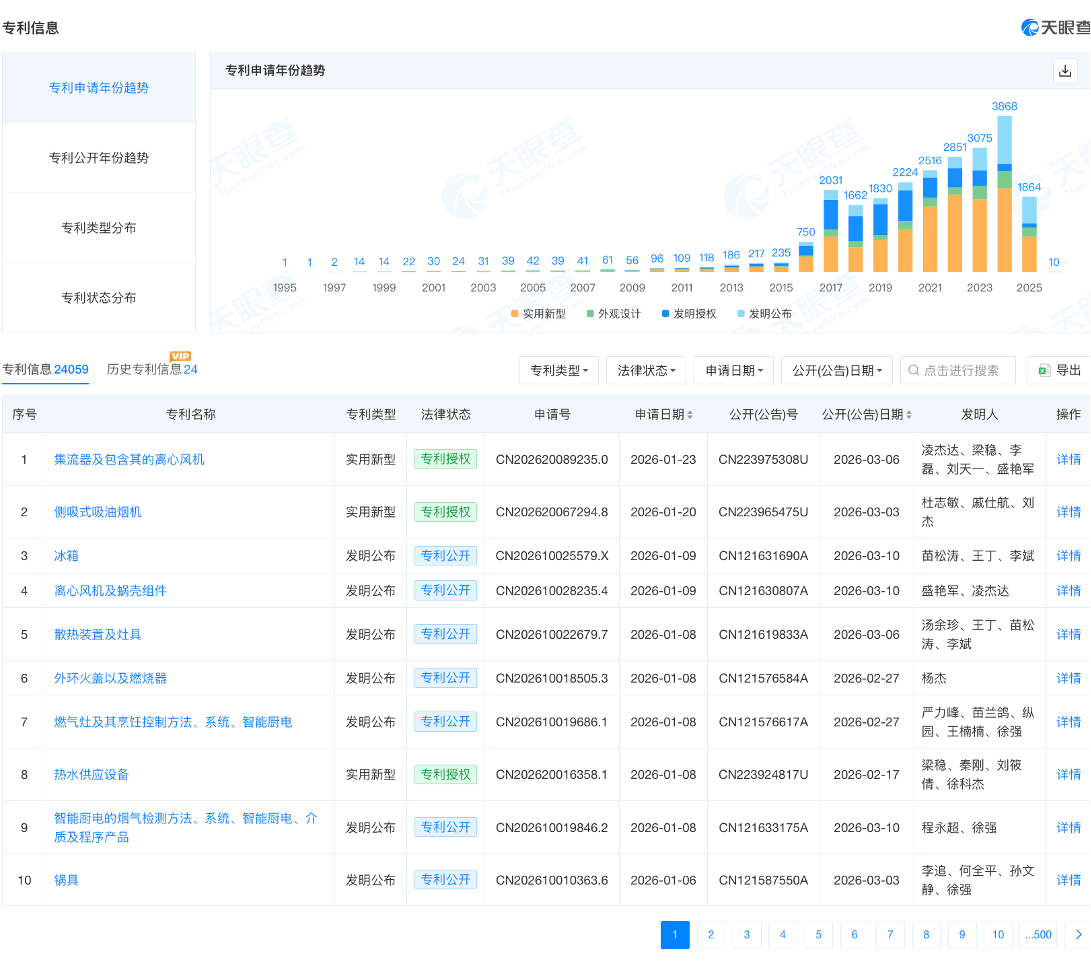Toggle 发明授权 legend series

(x=688, y=314)
